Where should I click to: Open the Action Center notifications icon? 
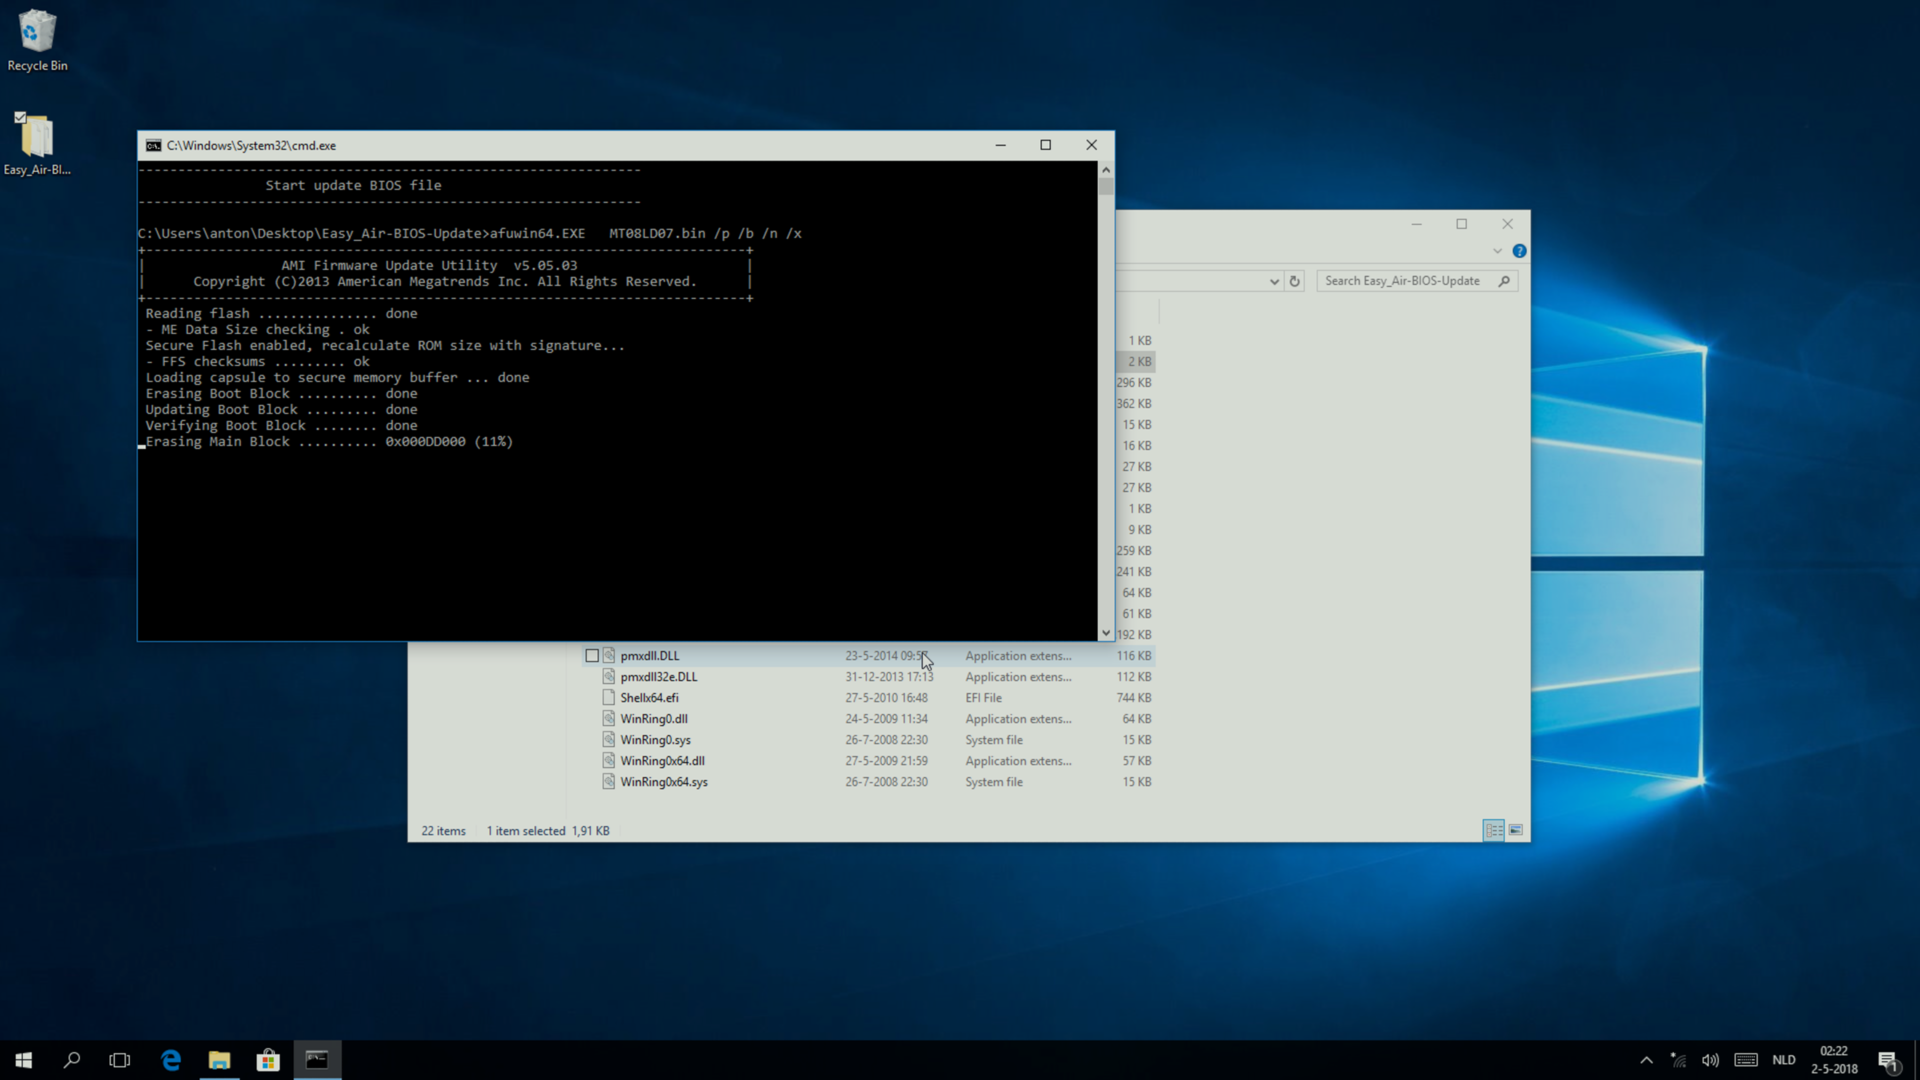pos(1887,1060)
